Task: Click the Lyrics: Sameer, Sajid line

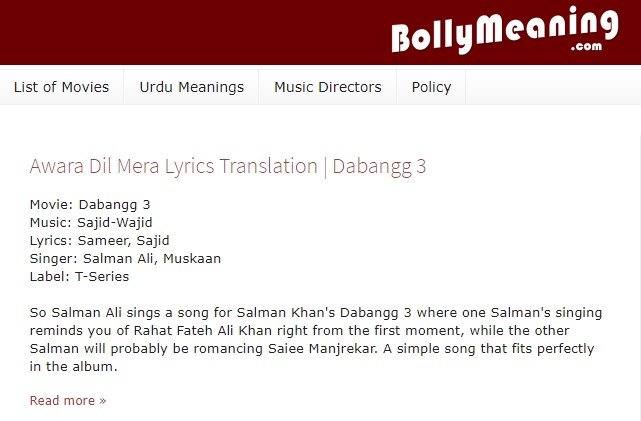Action: click(99, 240)
